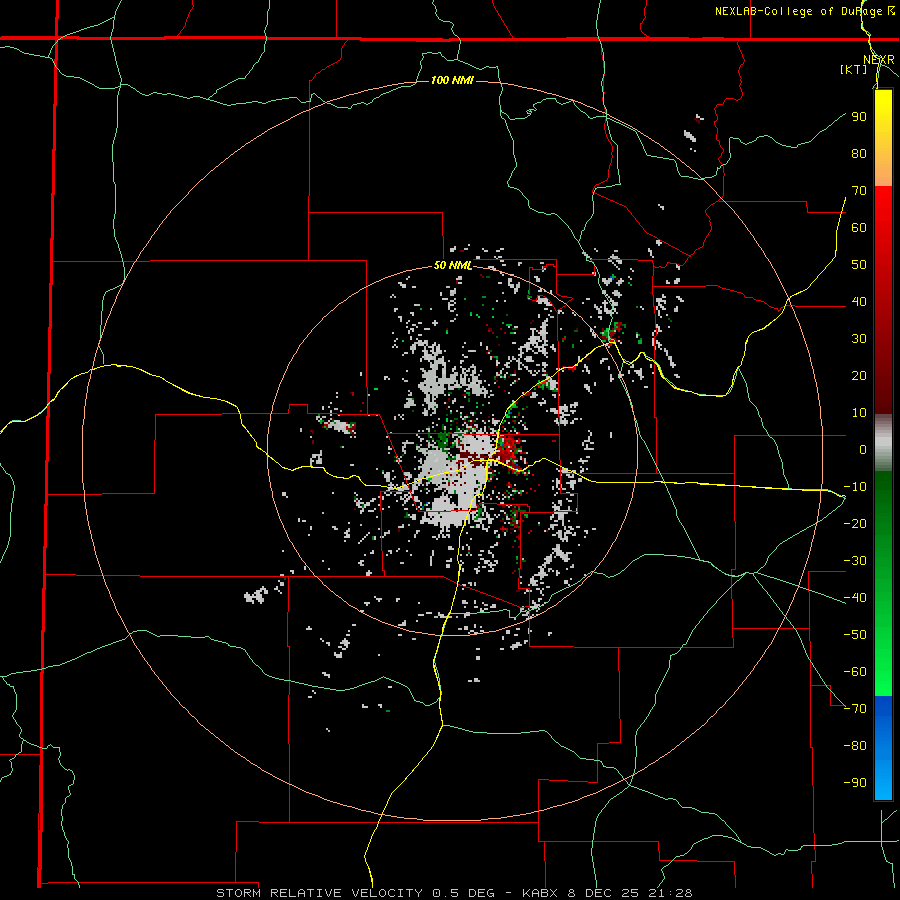The height and width of the screenshot is (900, 900).
Task: Click the 50 value on velocity scale
Action: coord(859,265)
